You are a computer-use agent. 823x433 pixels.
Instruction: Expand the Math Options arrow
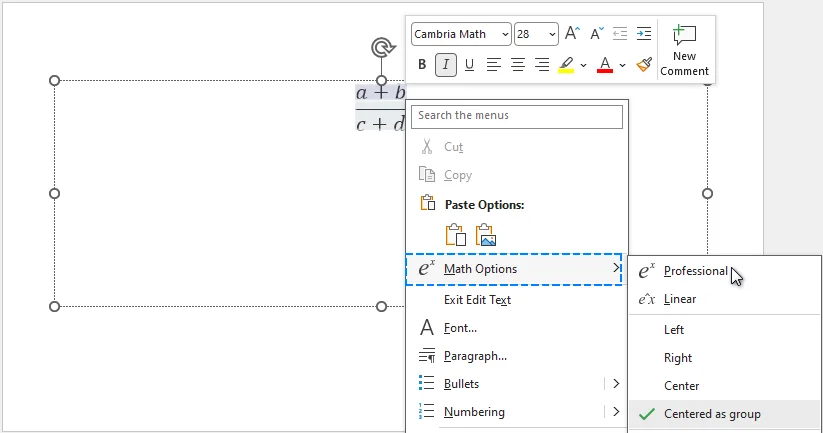click(616, 268)
